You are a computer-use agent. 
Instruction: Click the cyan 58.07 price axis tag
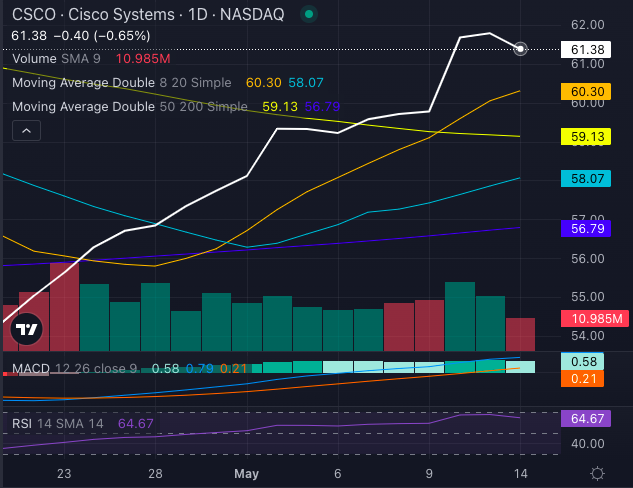click(x=586, y=178)
